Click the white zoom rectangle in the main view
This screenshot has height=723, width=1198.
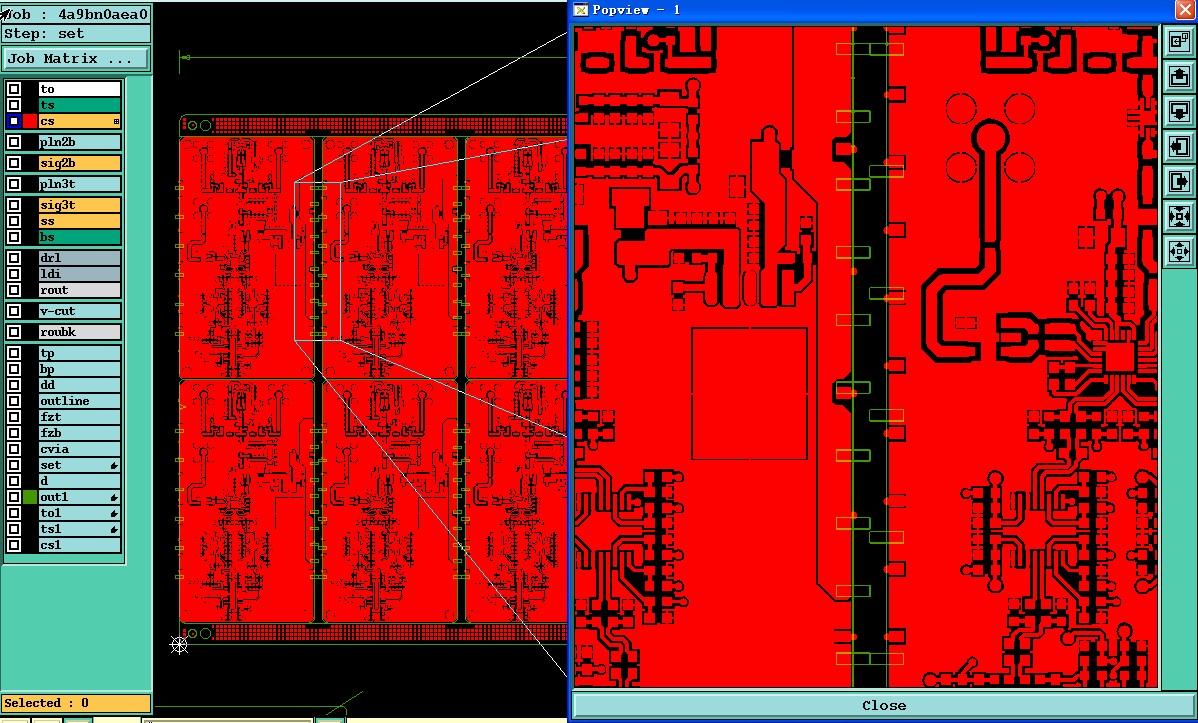tap(317, 261)
